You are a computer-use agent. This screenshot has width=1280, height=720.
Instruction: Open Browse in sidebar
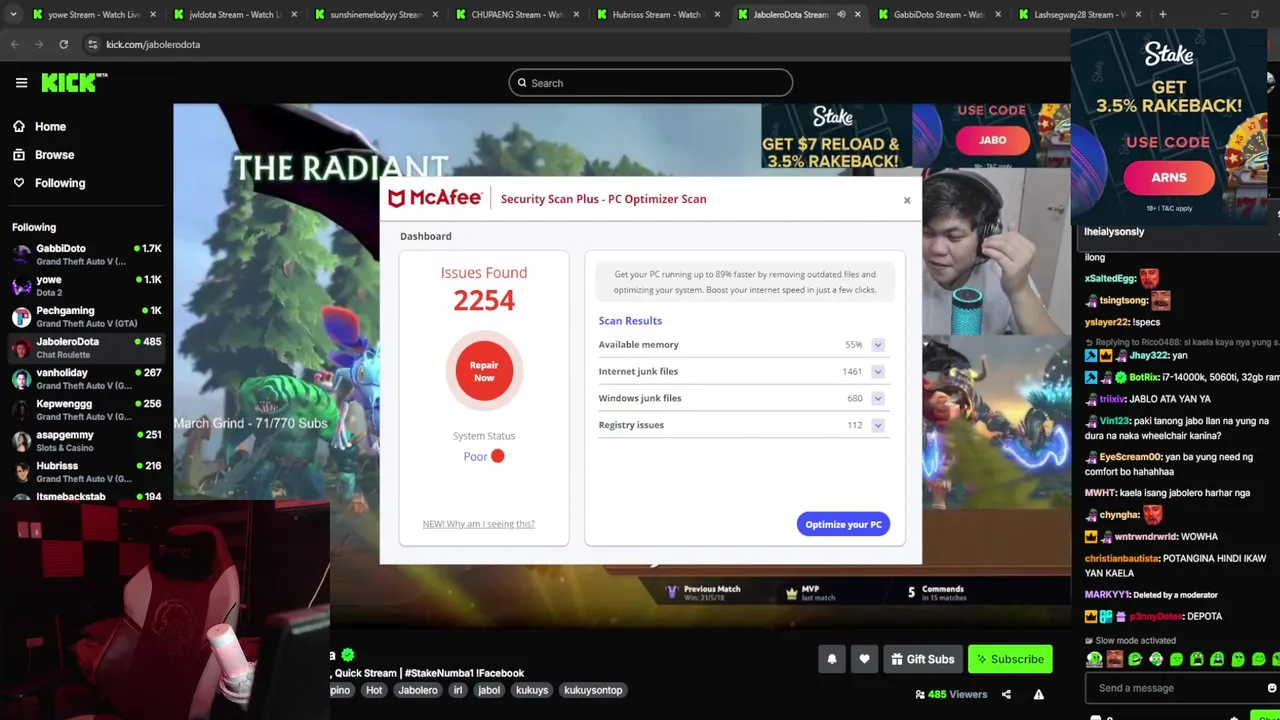(42, 155)
